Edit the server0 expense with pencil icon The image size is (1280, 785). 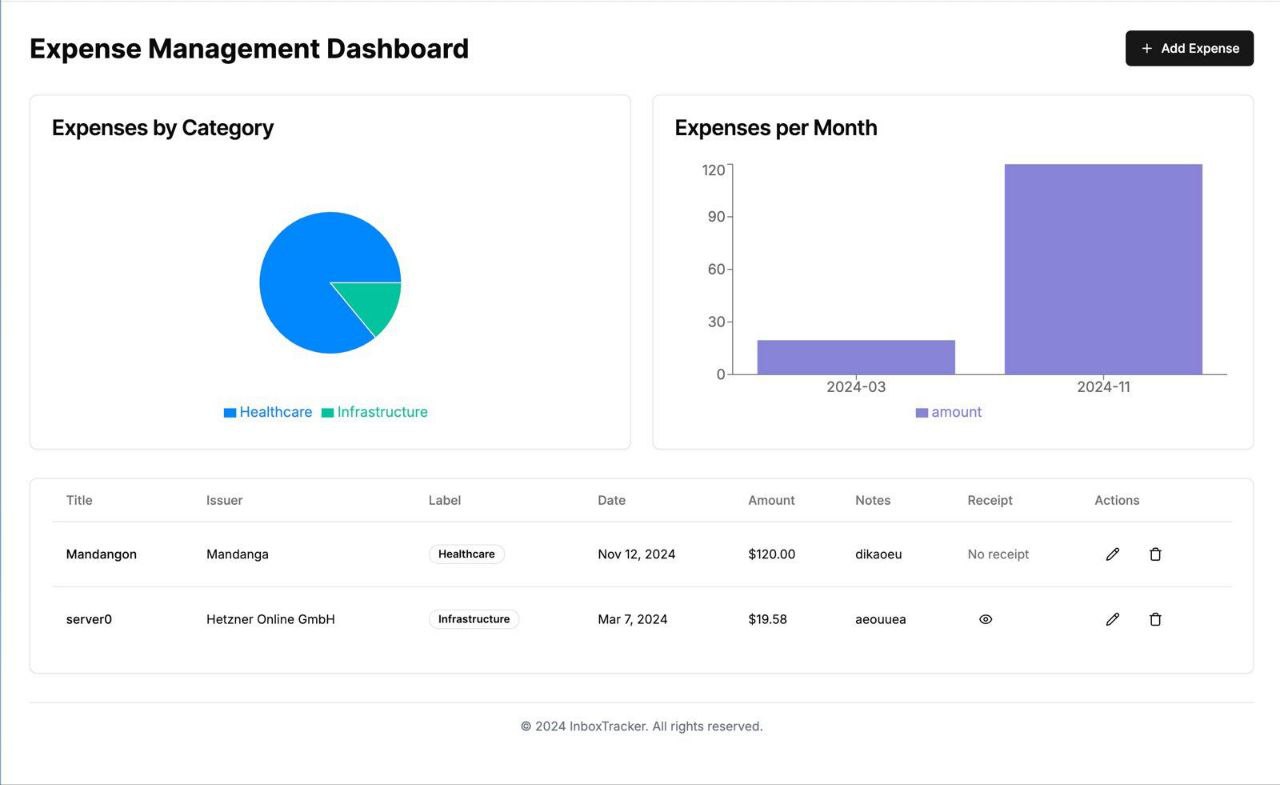point(1112,619)
